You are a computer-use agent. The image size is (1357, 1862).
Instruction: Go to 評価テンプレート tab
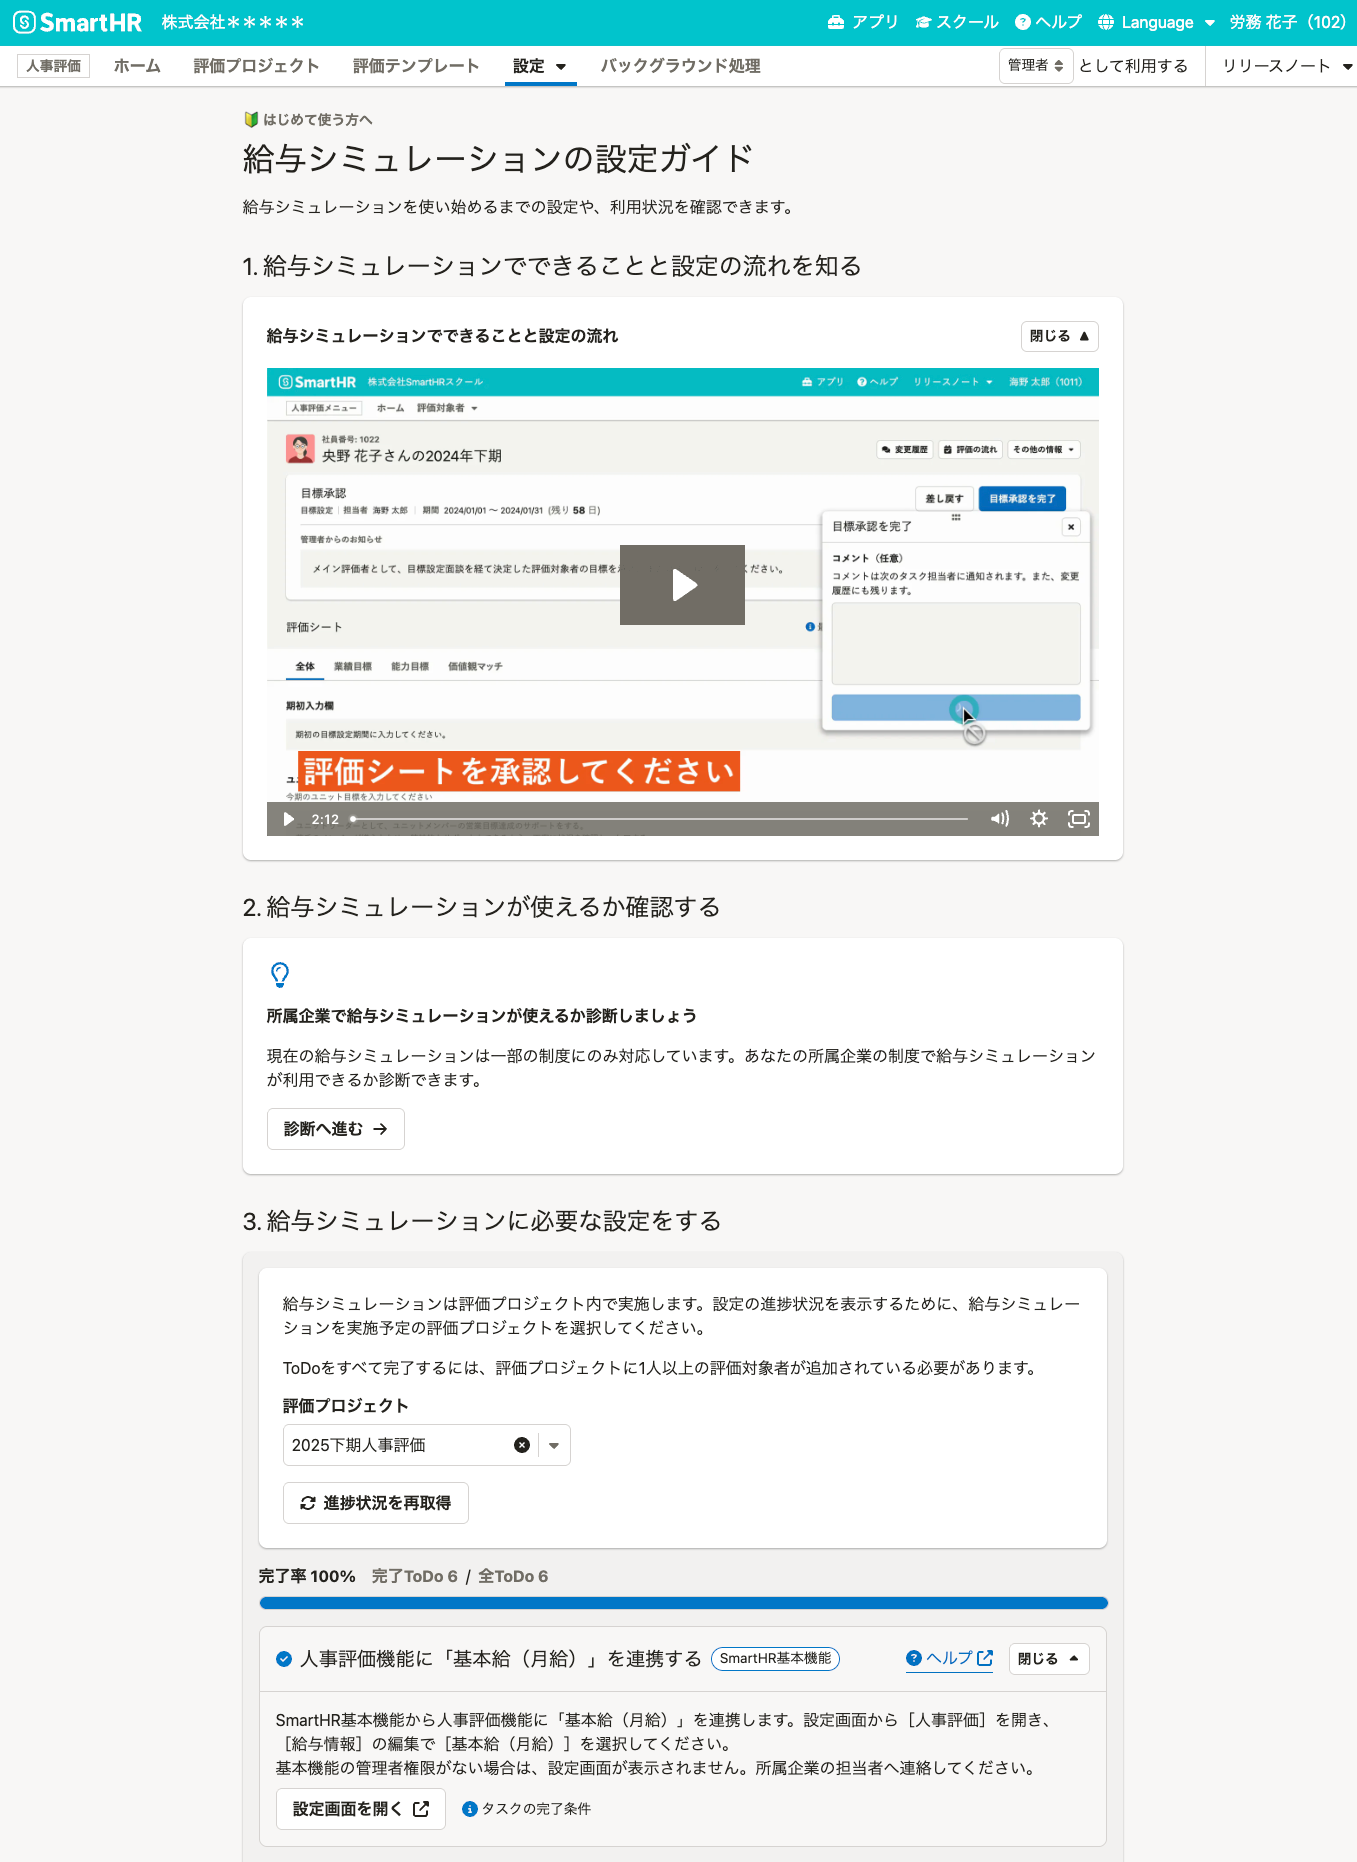tap(416, 66)
